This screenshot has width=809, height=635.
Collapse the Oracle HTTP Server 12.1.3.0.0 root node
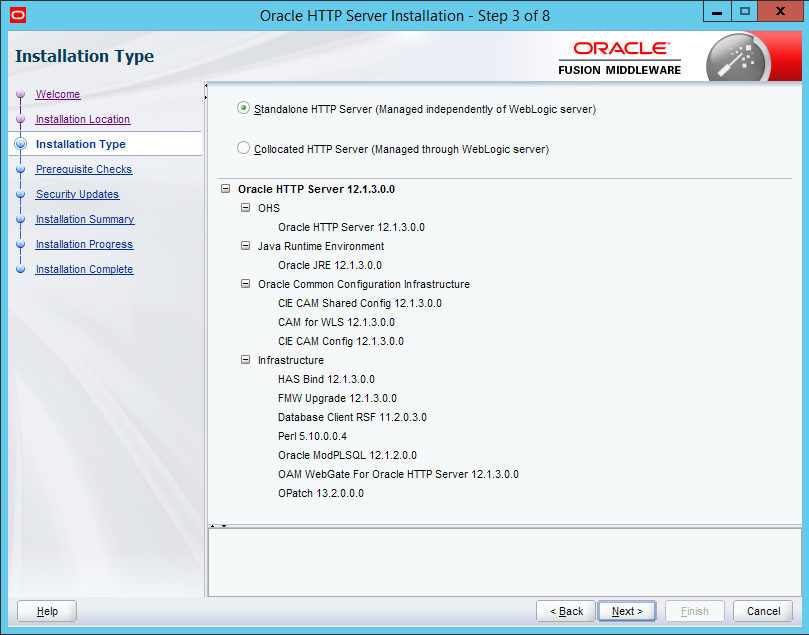point(226,189)
